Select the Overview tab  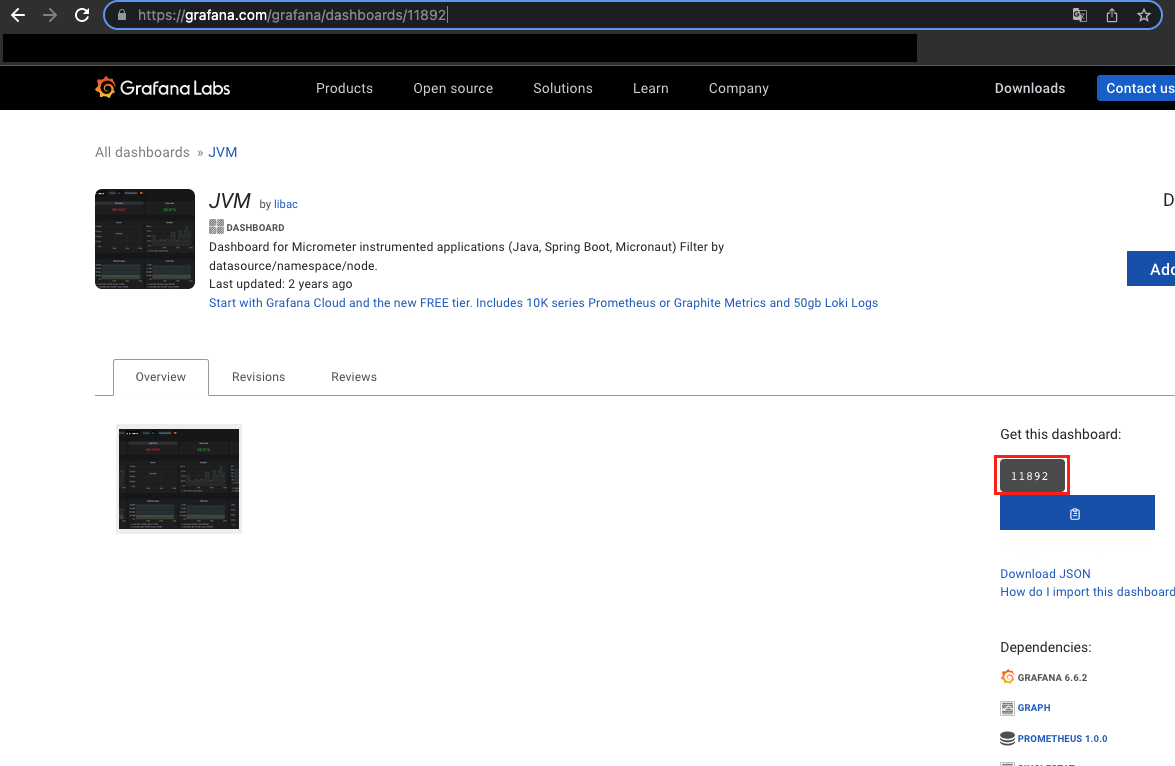click(160, 377)
